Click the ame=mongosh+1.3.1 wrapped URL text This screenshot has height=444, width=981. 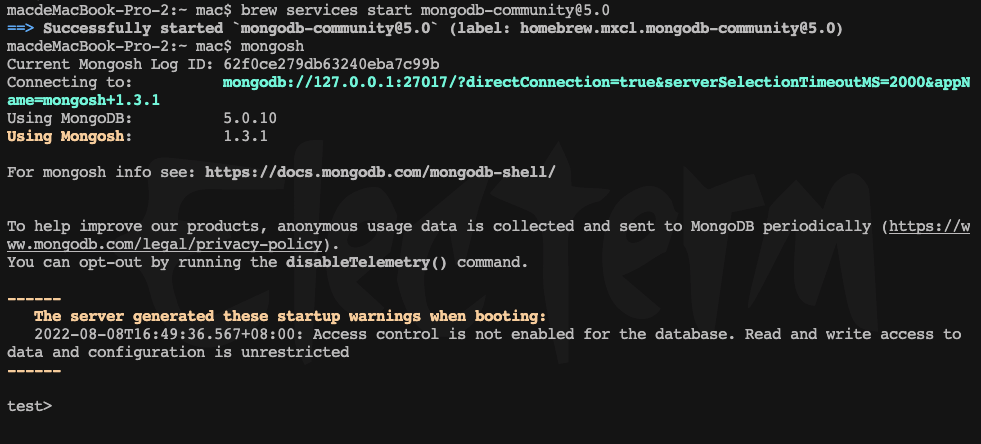[83, 100]
